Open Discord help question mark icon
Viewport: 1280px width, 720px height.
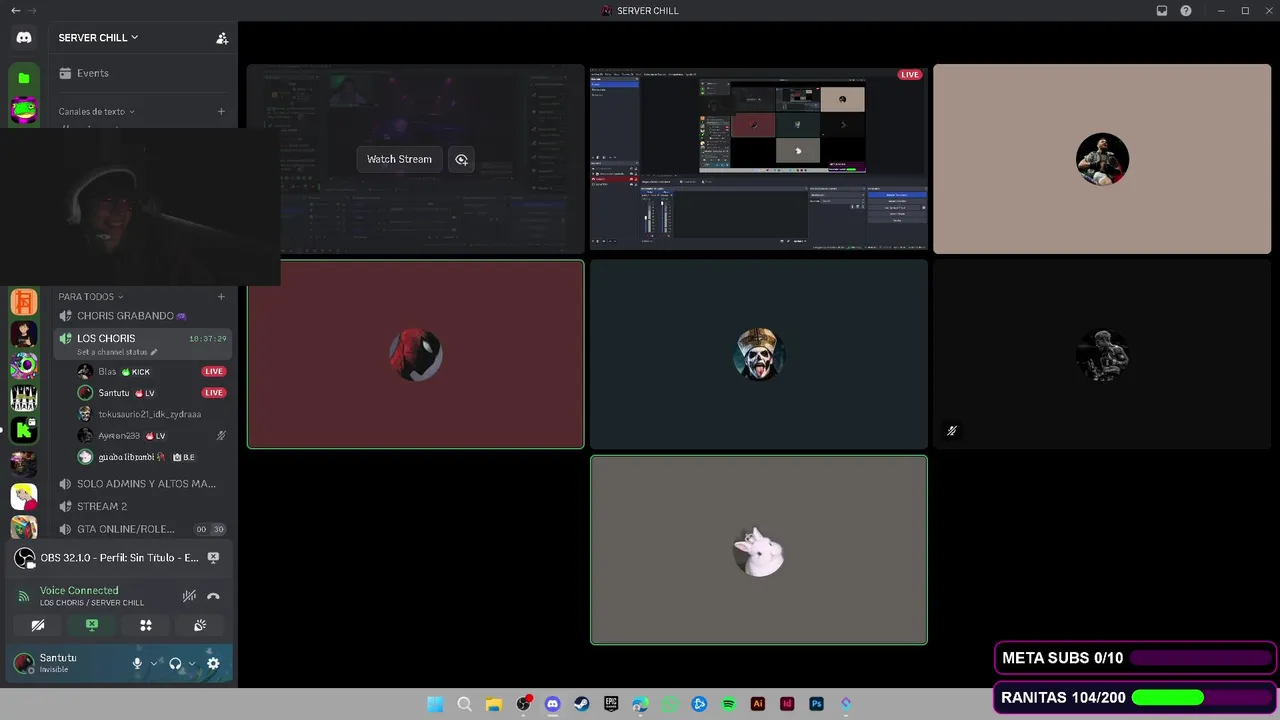1186,11
